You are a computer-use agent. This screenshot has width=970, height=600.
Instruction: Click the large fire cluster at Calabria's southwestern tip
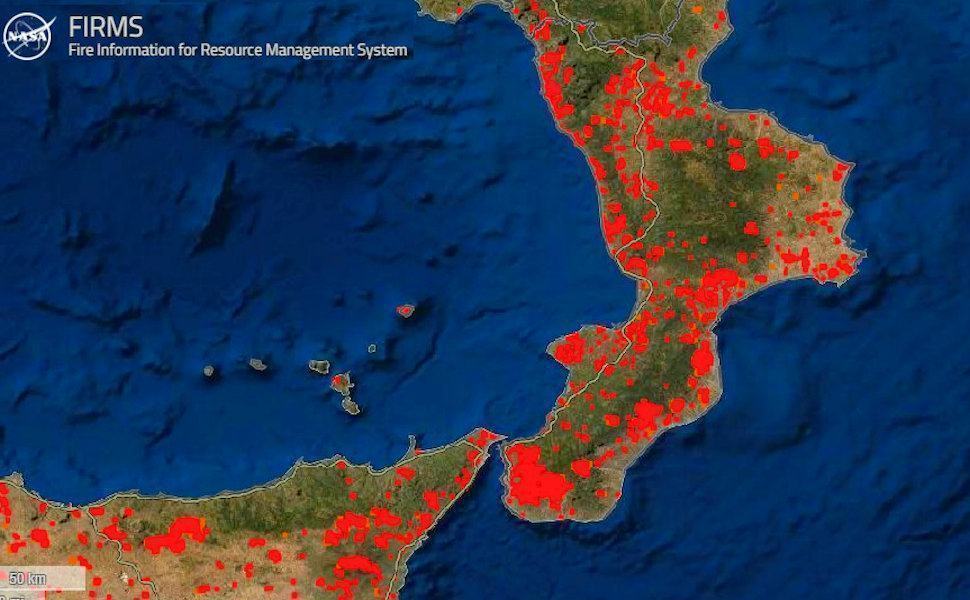coord(535,480)
